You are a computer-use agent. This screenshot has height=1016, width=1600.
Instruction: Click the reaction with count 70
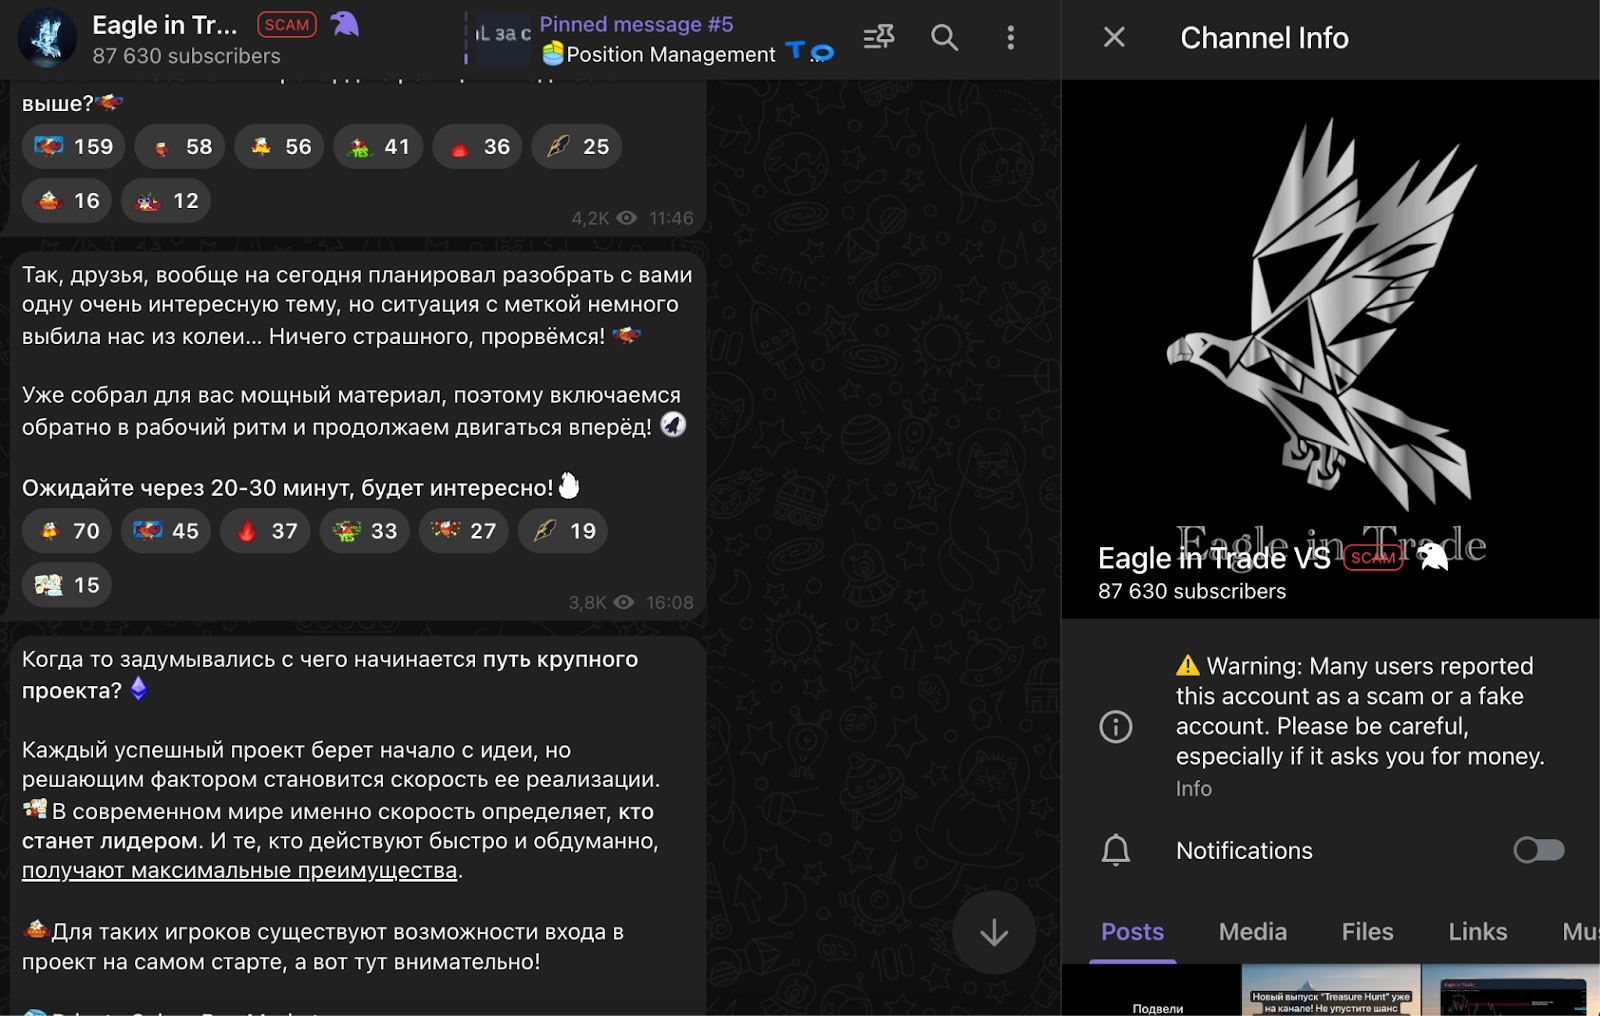pos(67,531)
